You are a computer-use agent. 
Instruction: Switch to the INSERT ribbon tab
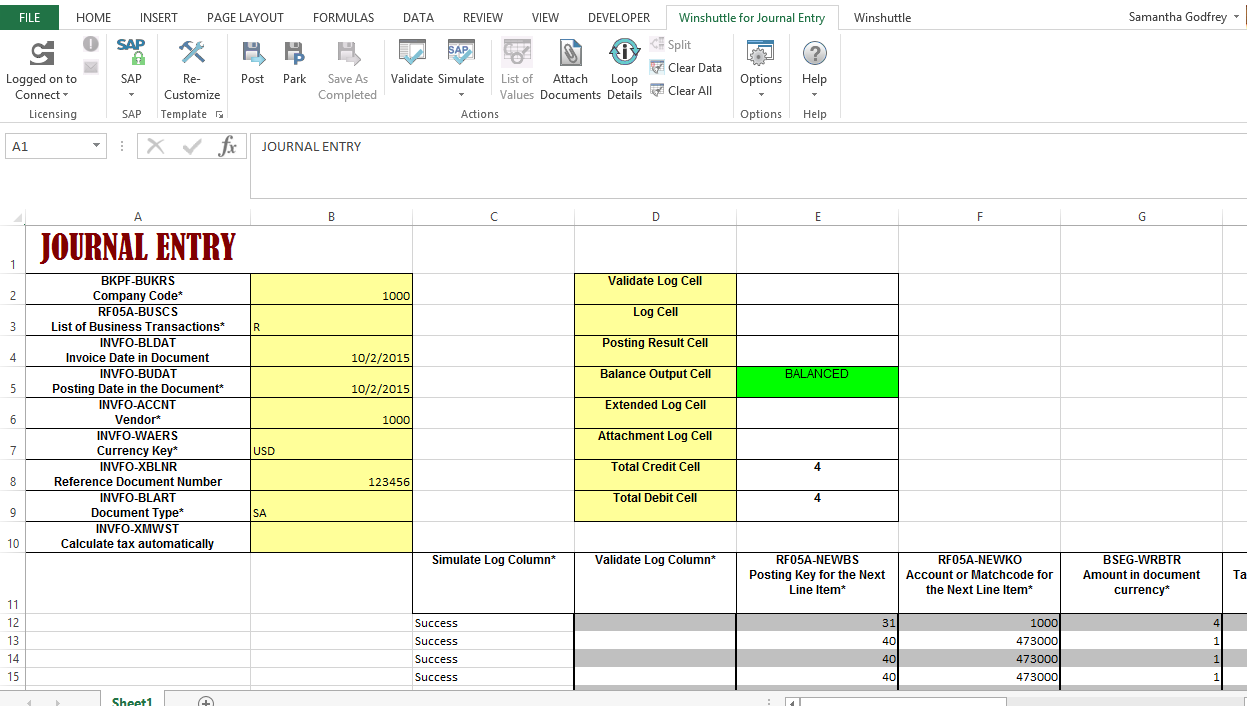point(159,17)
